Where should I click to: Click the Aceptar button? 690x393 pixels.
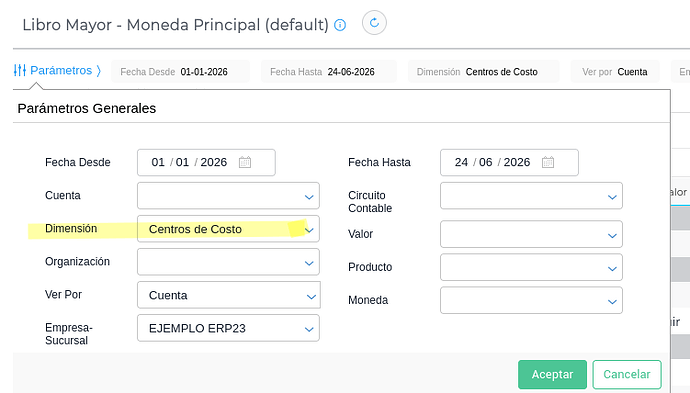552,375
